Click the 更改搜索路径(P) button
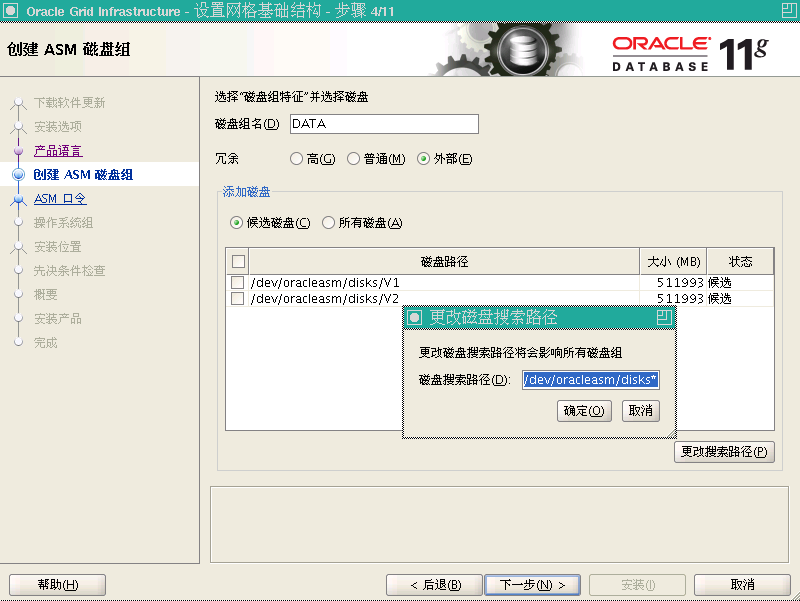Image resolution: width=800 pixels, height=601 pixels. pyautogui.click(x=723, y=452)
